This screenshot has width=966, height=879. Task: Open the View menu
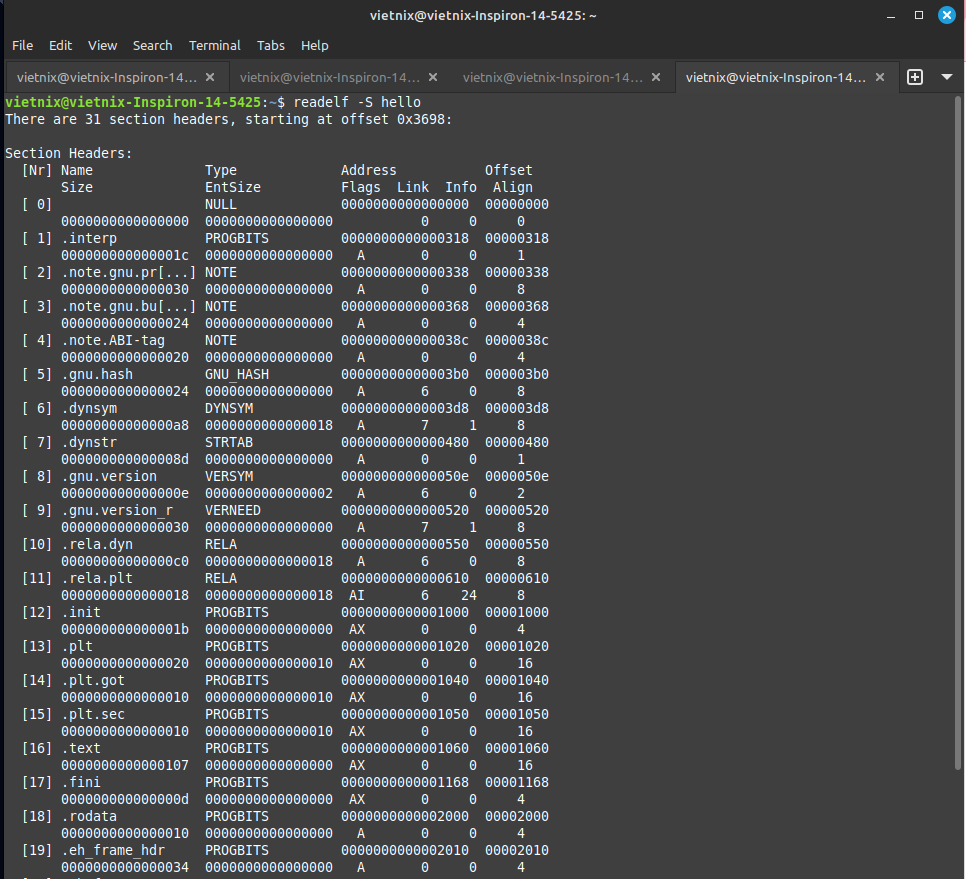pyautogui.click(x=102, y=46)
